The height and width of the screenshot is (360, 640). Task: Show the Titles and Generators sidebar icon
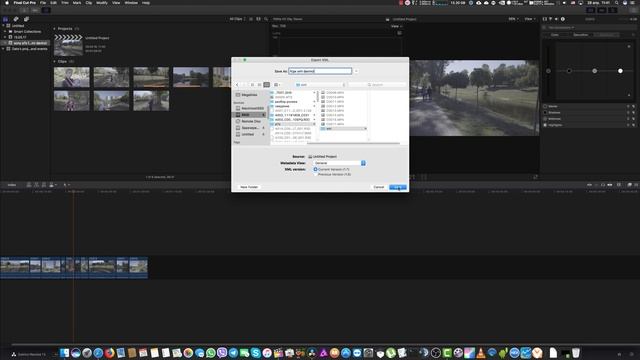26,19
